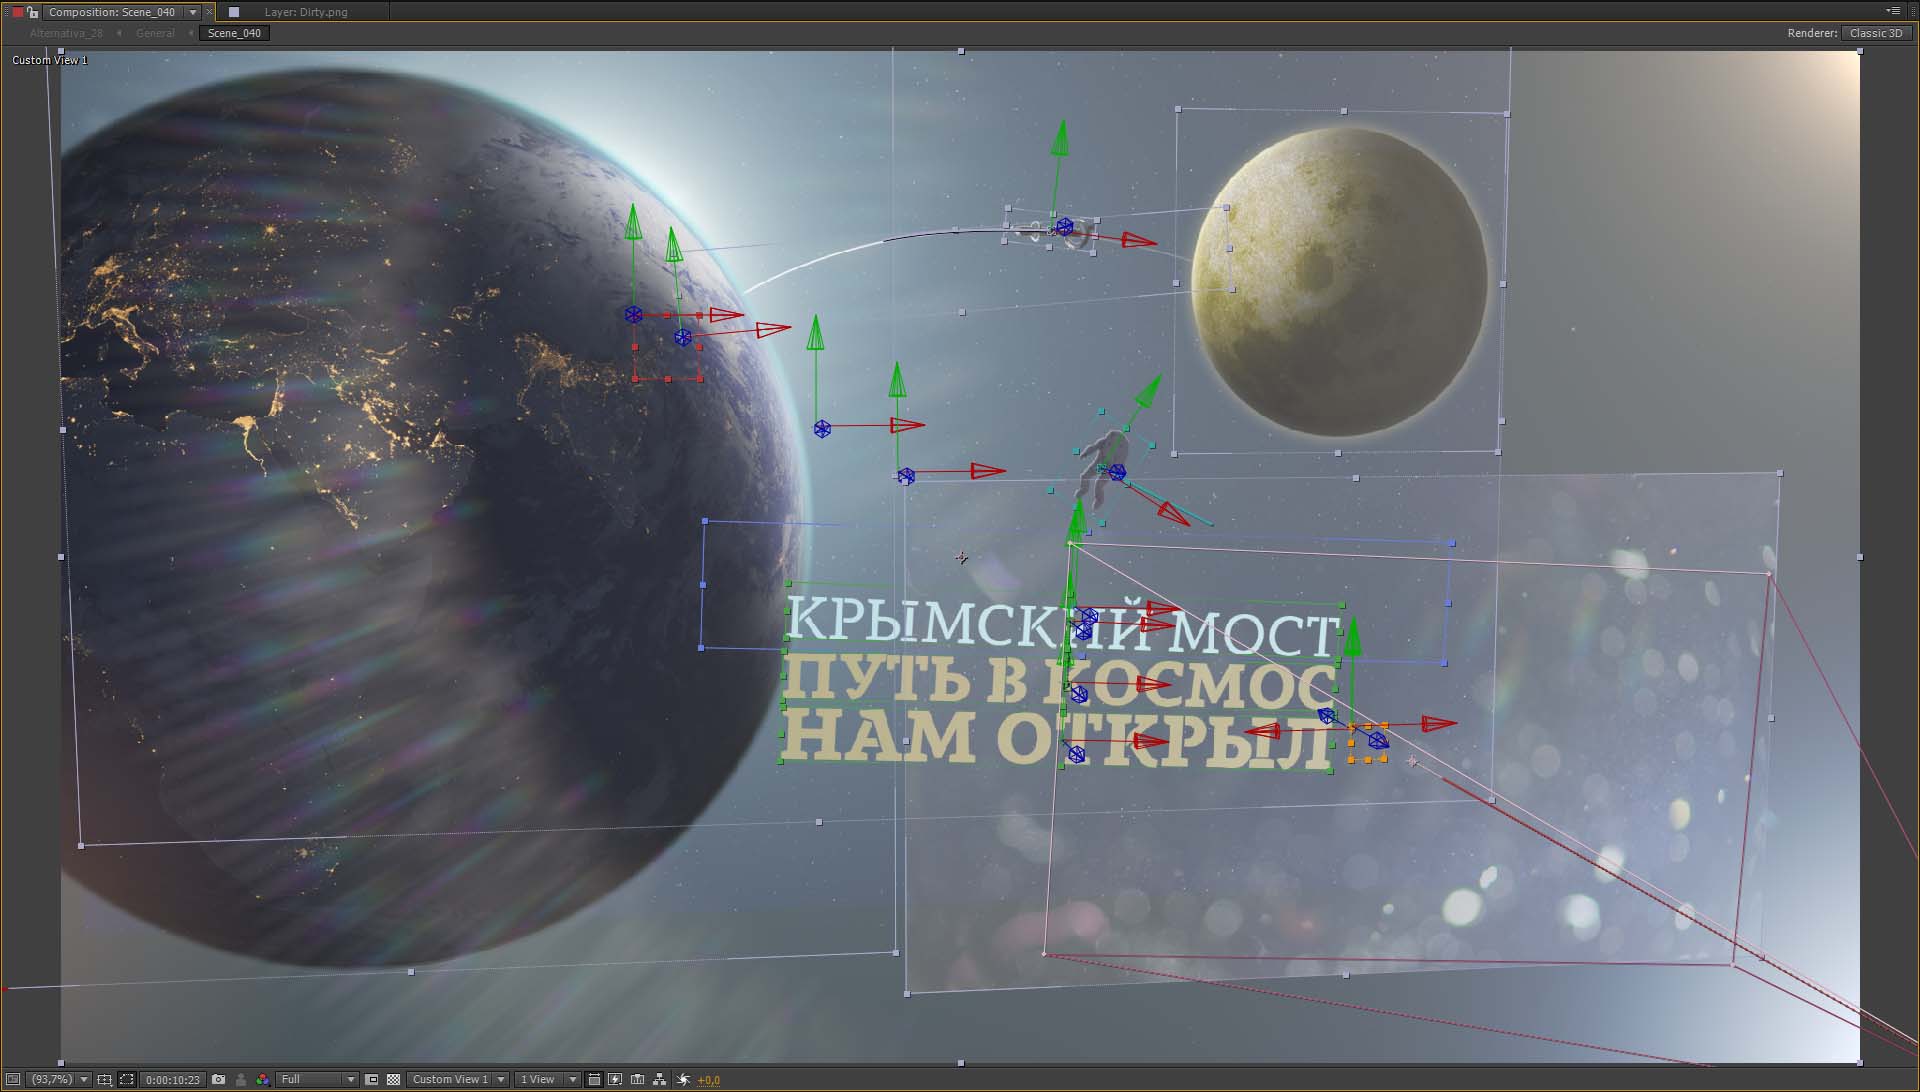
Task: Open Show Channel and color management icon
Action: tap(262, 1080)
